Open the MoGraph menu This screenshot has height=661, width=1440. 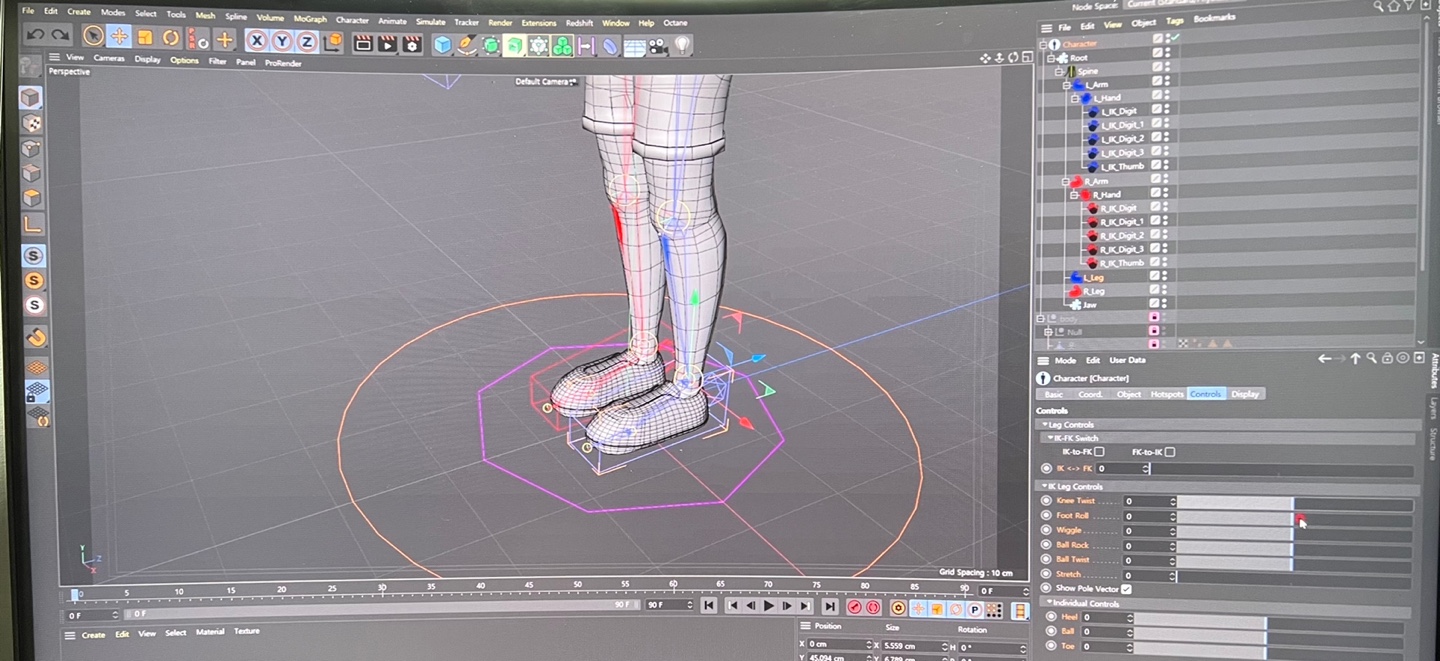click(x=310, y=18)
